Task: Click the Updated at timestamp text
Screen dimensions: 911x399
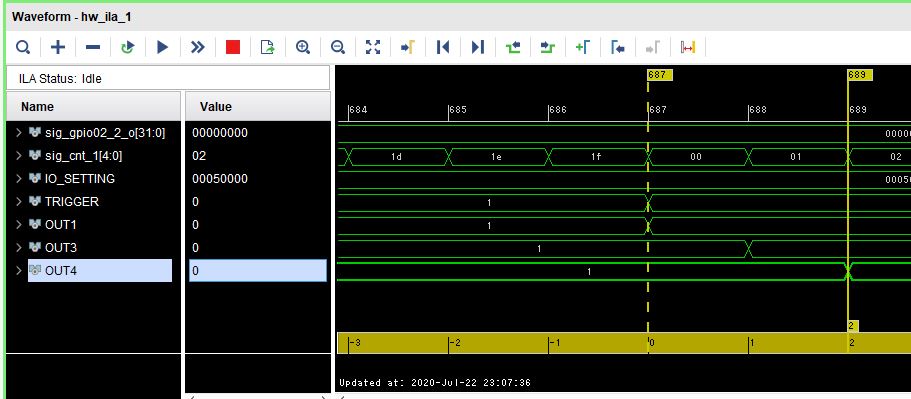Action: [435, 383]
